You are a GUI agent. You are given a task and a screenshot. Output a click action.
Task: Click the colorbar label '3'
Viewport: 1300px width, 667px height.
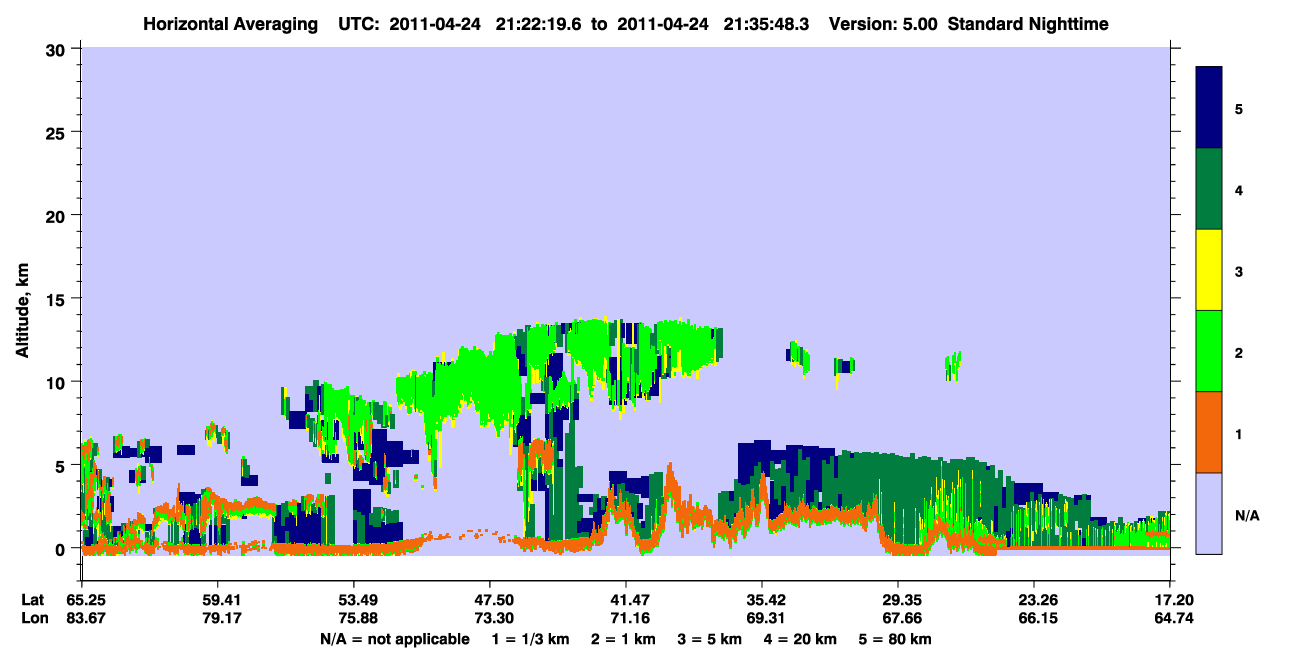pyautogui.click(x=1239, y=271)
